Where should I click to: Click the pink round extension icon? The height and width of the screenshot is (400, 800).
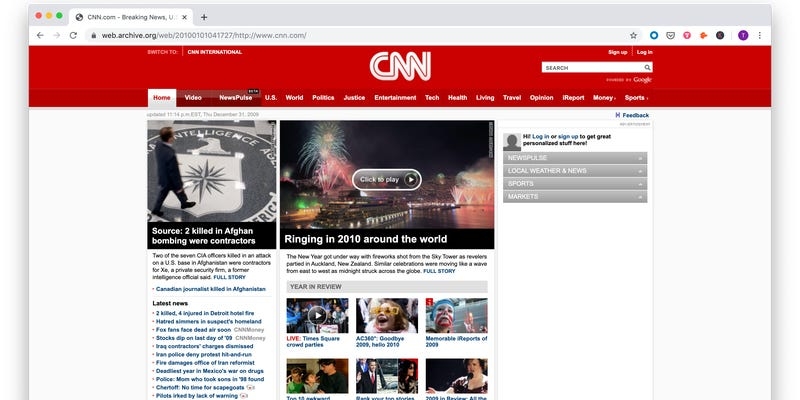click(687, 35)
